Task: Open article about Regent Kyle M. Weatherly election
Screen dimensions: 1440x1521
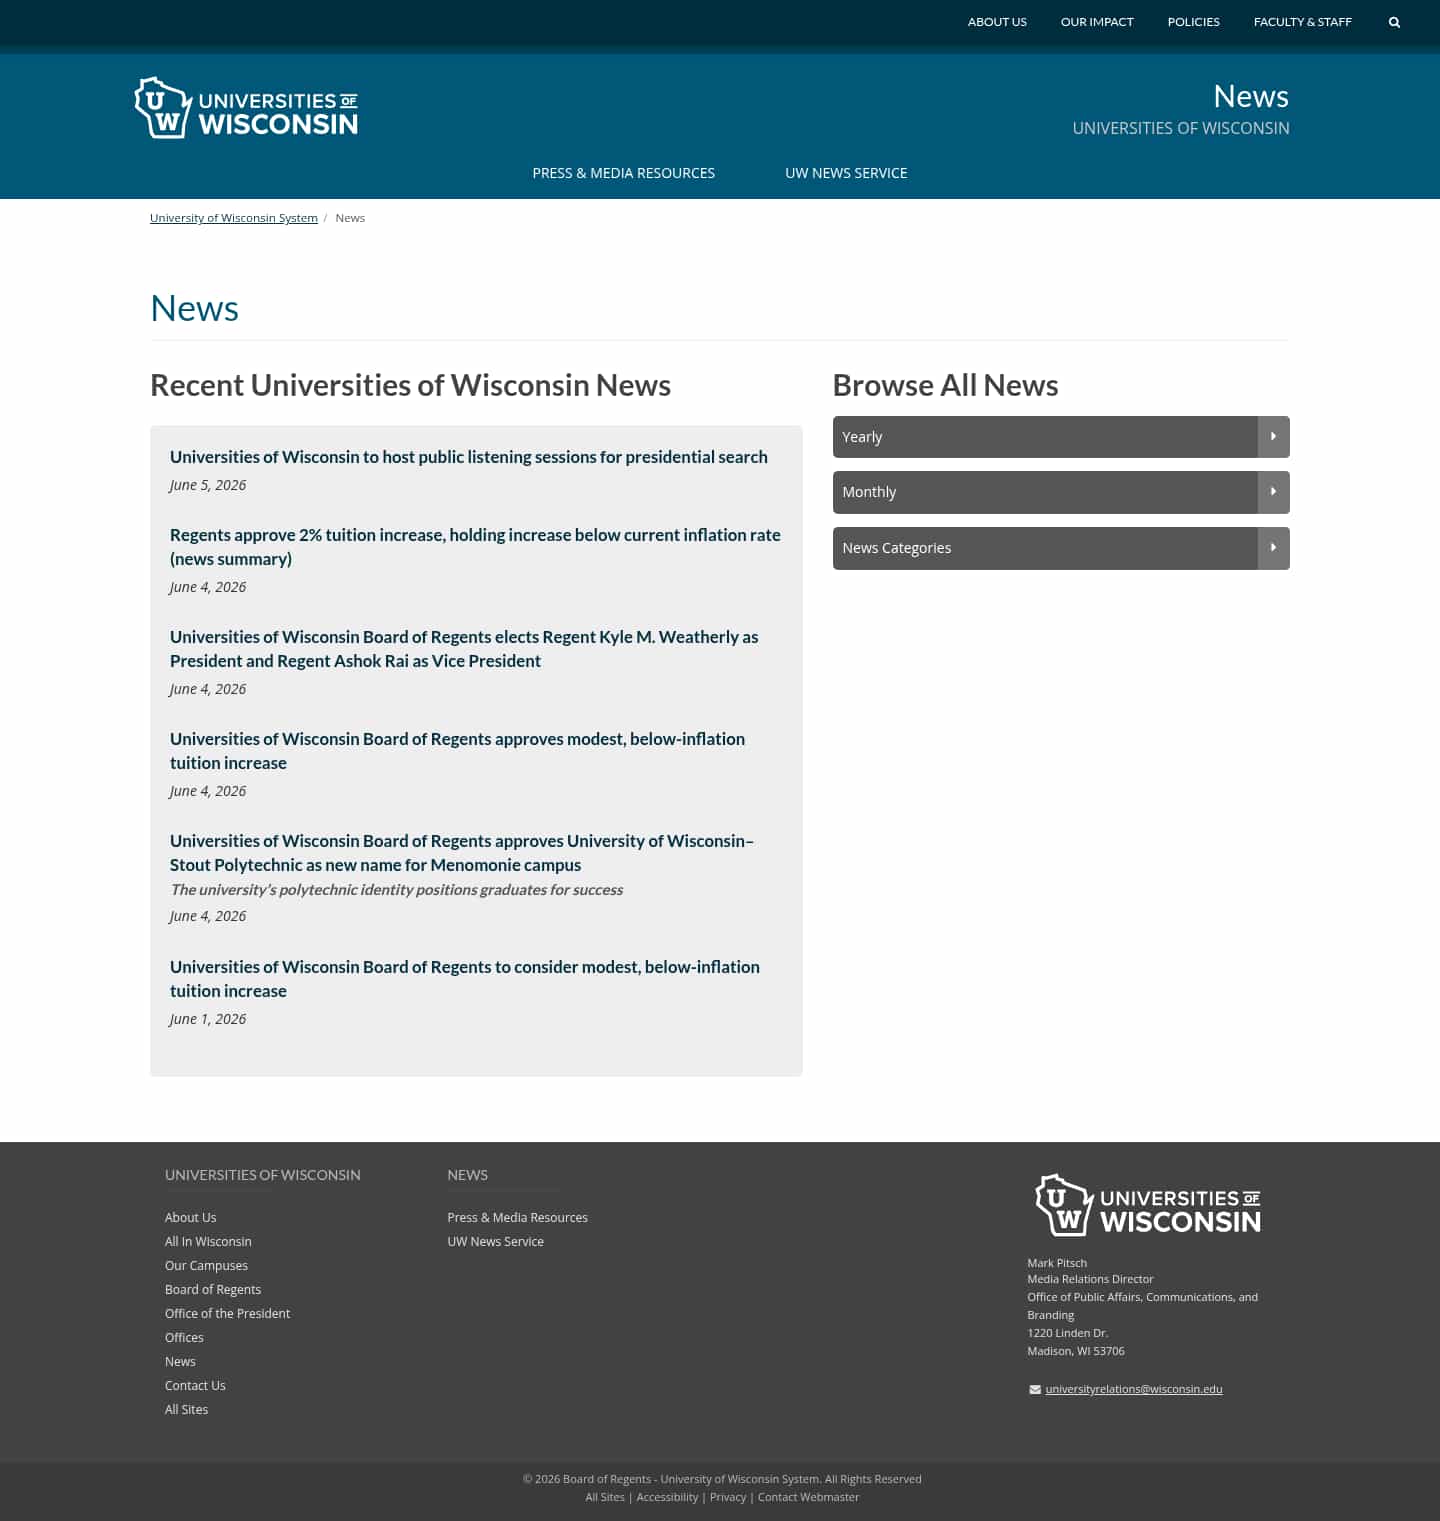Action: [464, 649]
